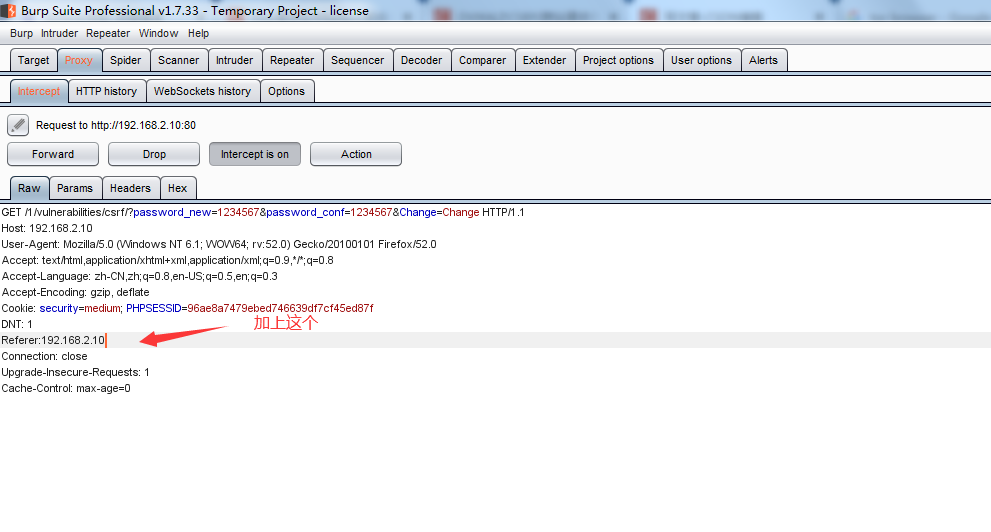Click the User-Agent header line
The image size is (991, 532).
tap(219, 244)
